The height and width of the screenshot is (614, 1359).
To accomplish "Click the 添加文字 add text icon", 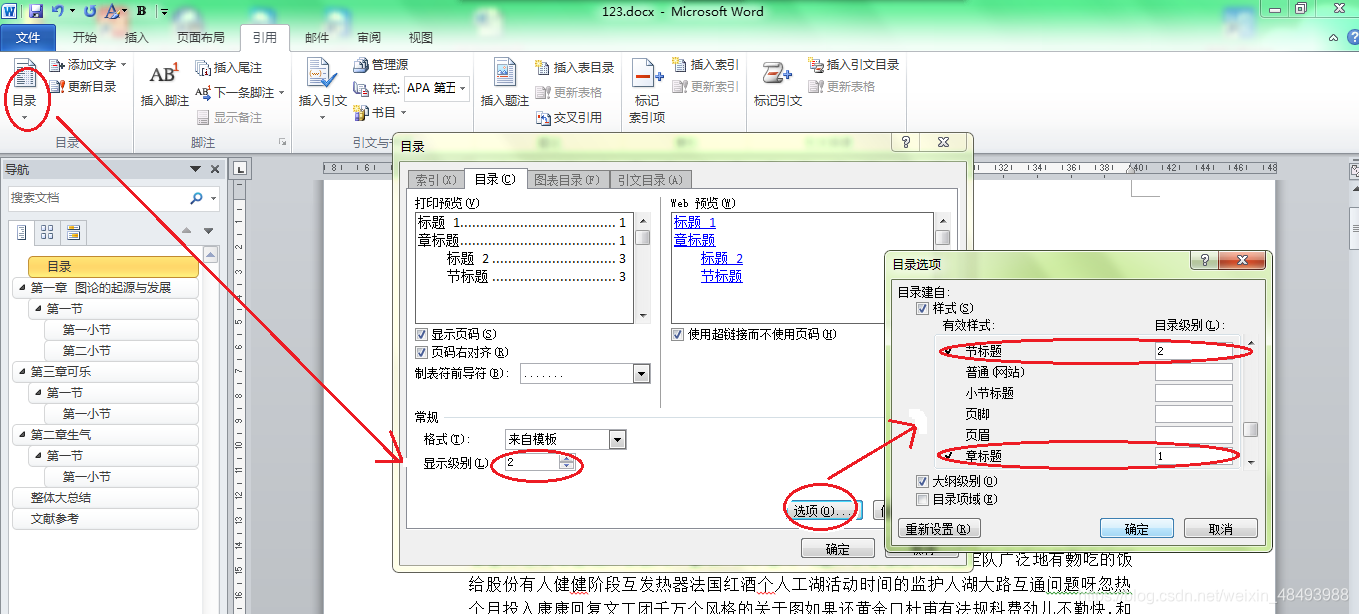I will pos(56,65).
